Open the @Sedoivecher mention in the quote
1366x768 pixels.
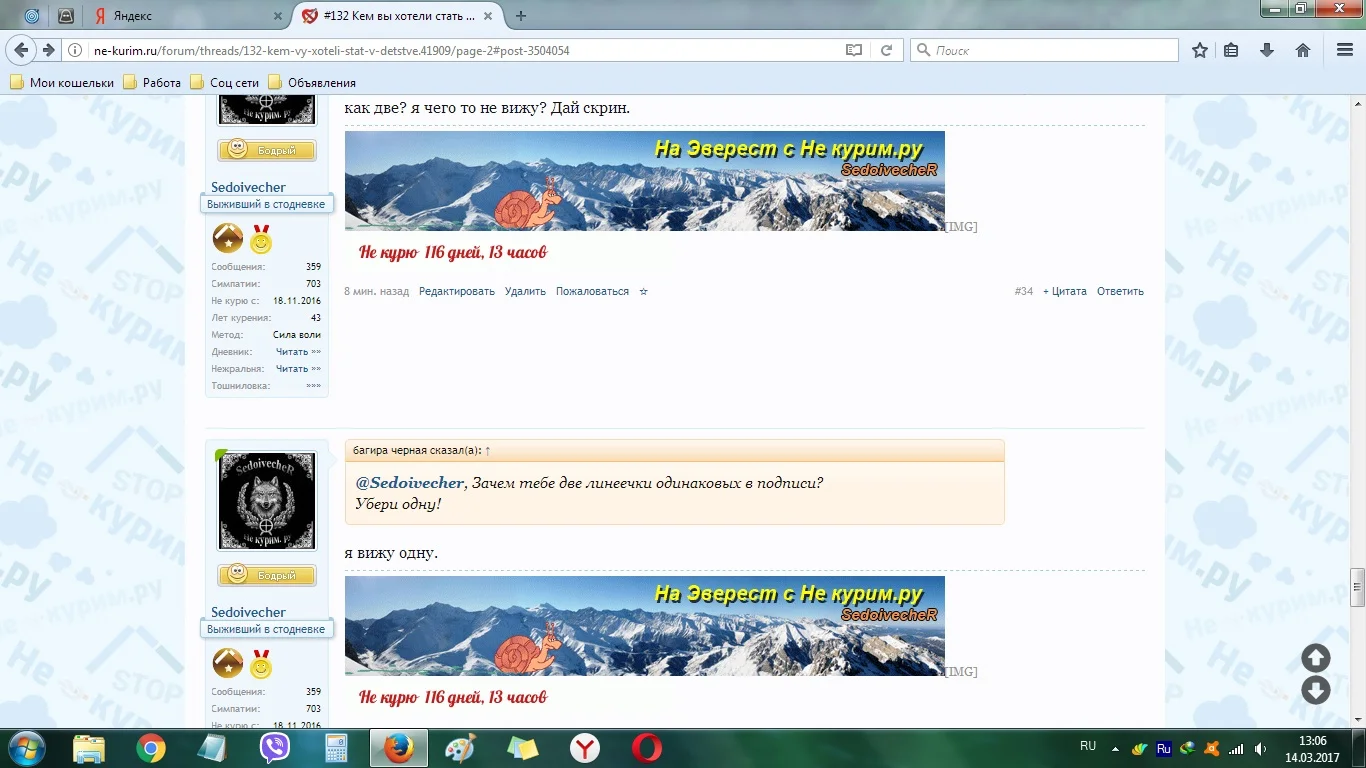tap(410, 483)
